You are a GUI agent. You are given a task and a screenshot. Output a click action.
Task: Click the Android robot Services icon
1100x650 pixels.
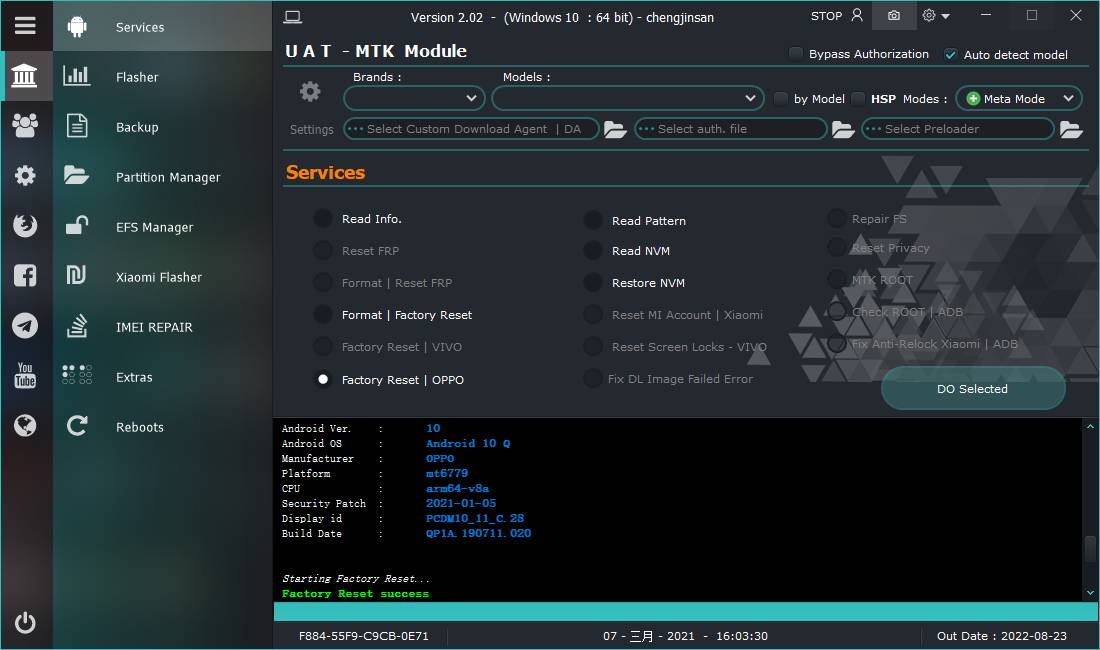(77, 27)
